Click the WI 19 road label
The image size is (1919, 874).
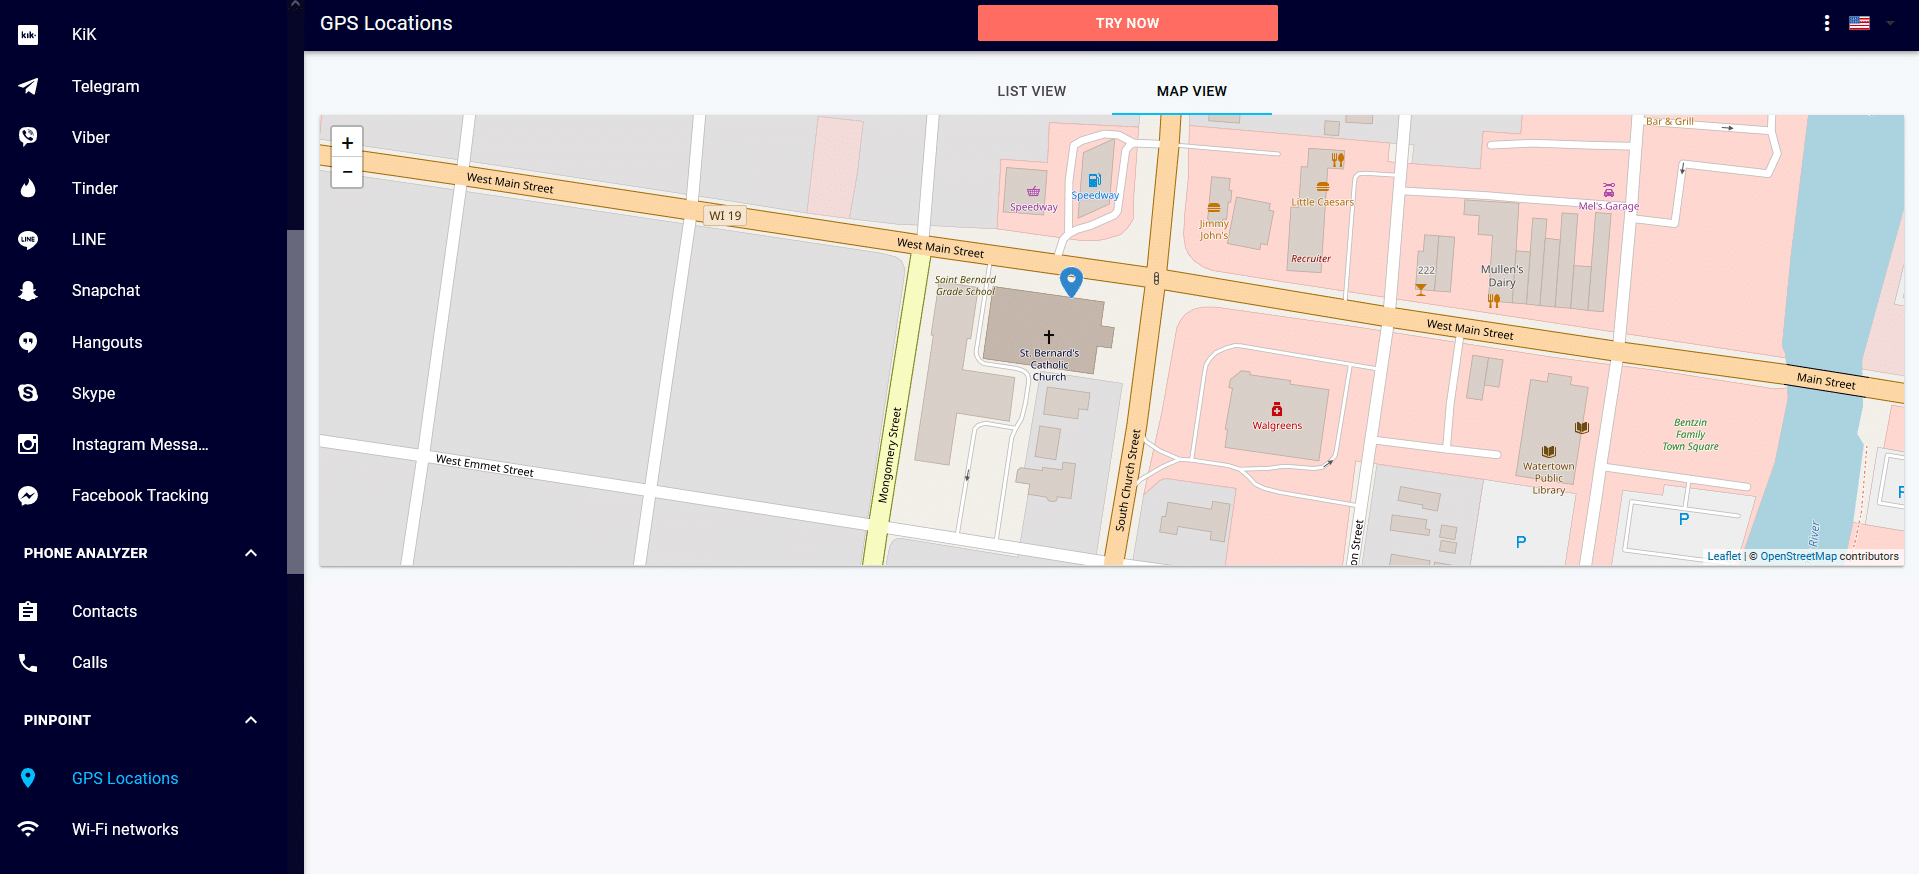click(x=725, y=215)
